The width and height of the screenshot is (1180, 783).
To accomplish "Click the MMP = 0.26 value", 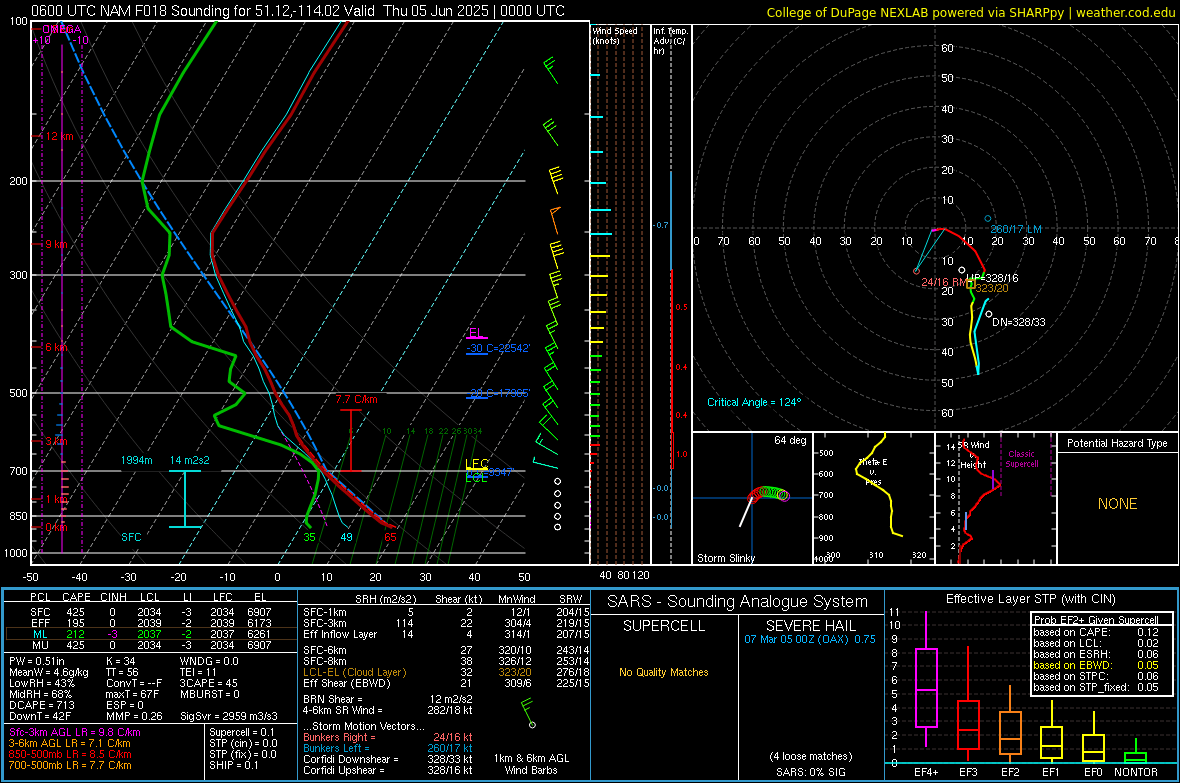I will pos(134,716).
